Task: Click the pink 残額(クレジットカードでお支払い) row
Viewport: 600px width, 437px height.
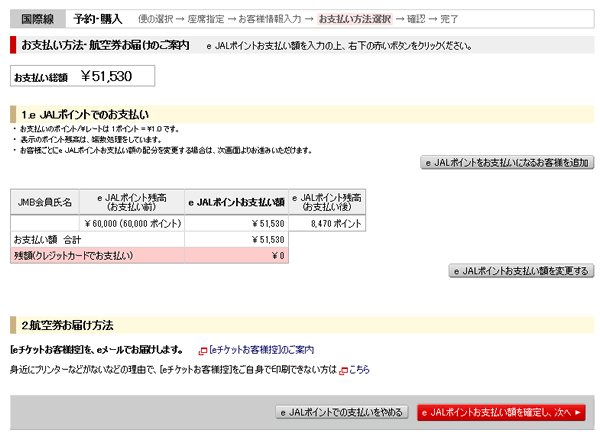Action: (x=148, y=256)
